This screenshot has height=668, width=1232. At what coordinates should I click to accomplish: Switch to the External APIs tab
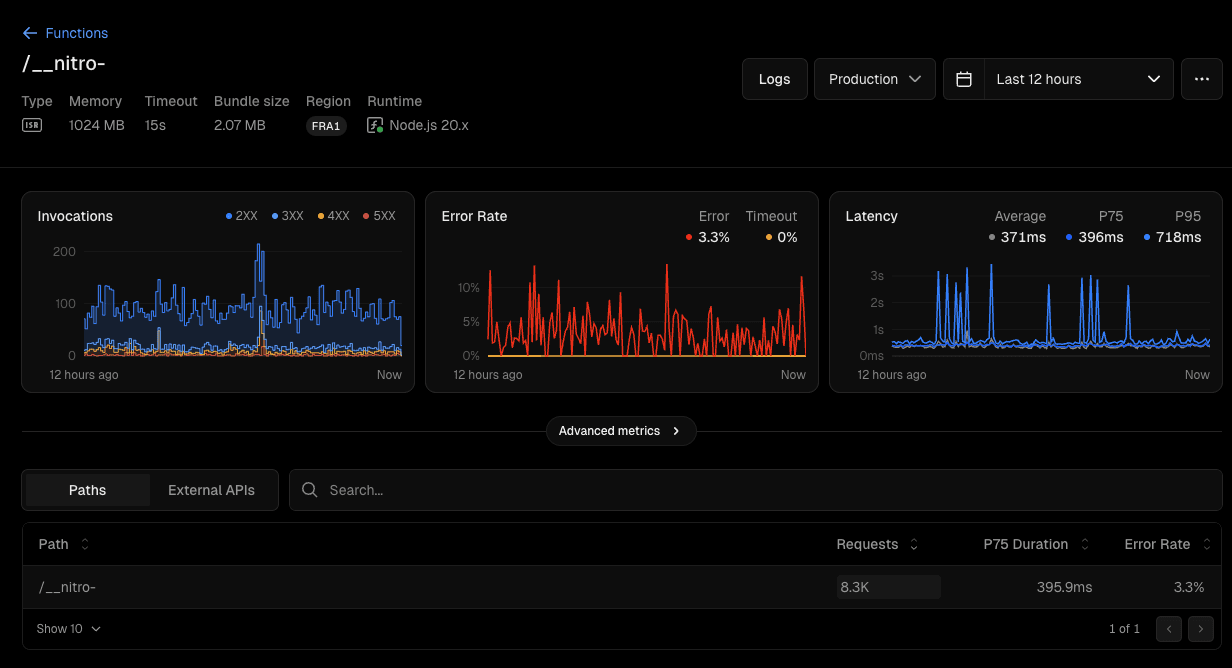click(211, 490)
